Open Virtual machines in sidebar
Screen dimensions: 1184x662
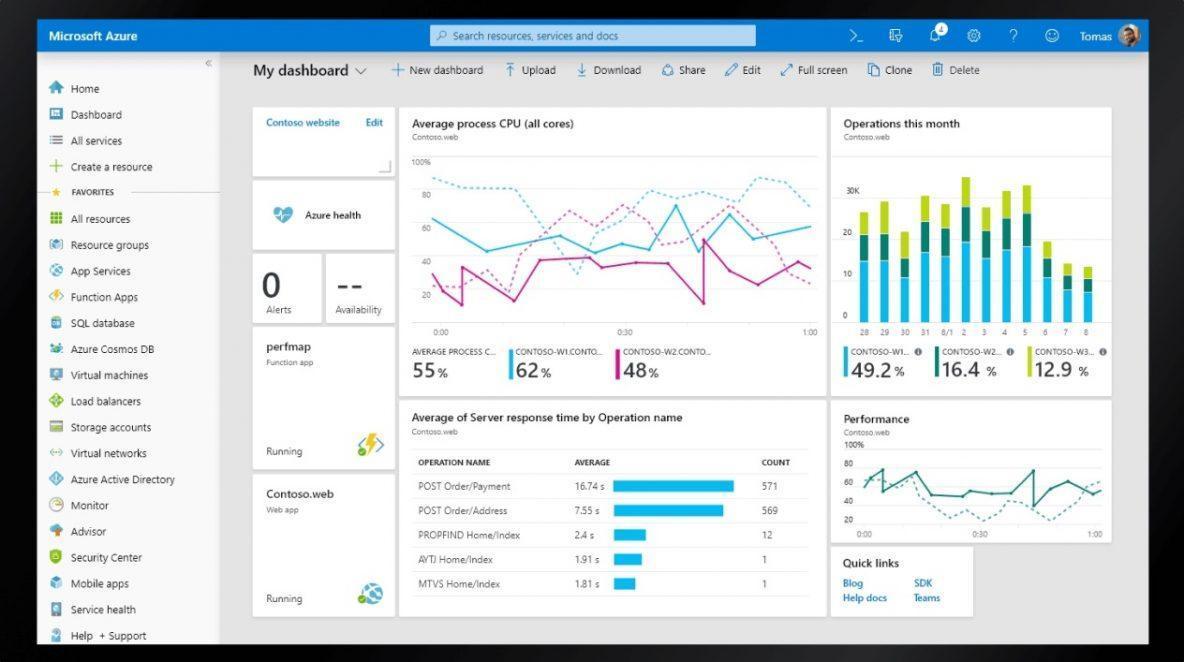(x=109, y=375)
